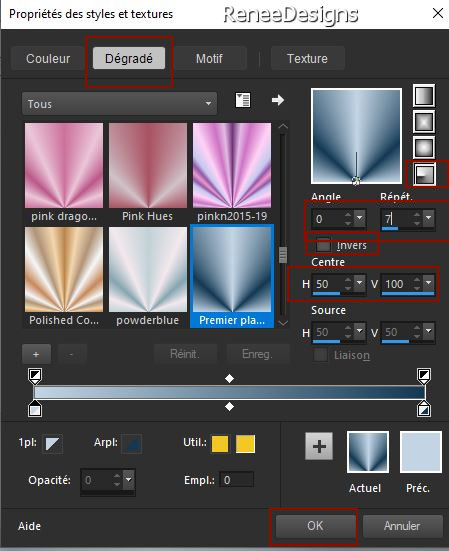
Task: Select the rectangular gradient style icon
Action: 424,122
